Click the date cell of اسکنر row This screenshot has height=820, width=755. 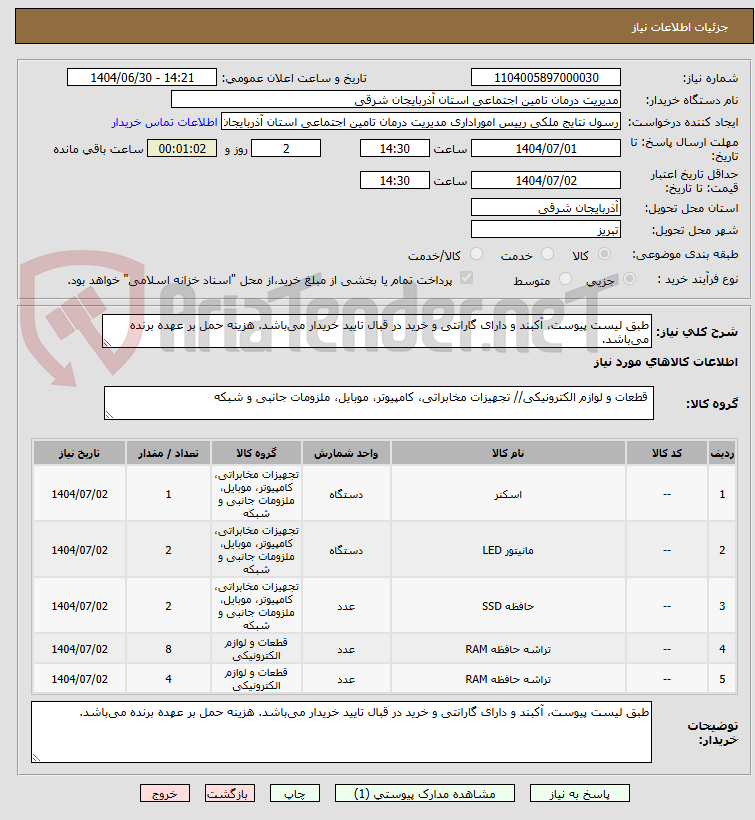[x=79, y=494]
